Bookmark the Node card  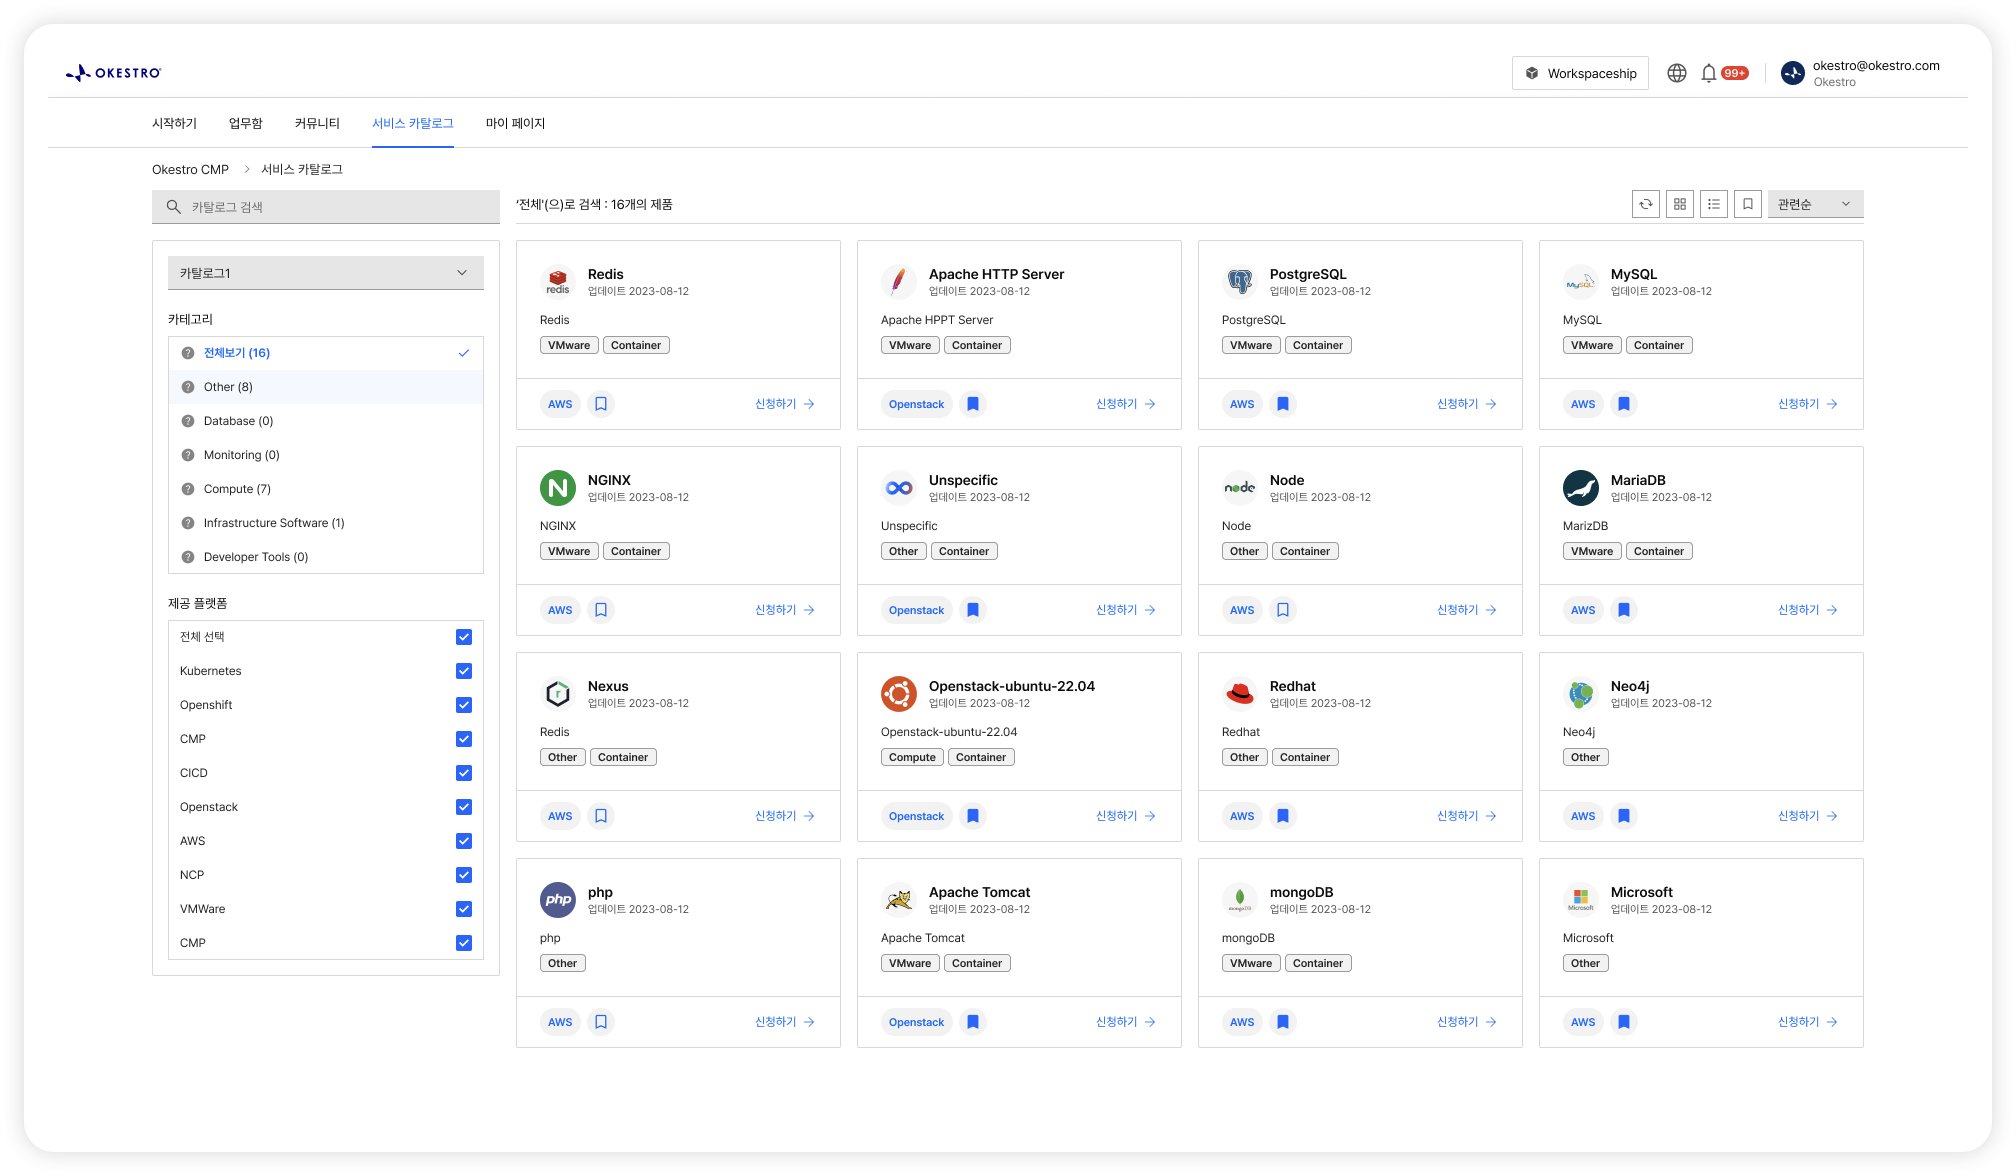(1283, 610)
